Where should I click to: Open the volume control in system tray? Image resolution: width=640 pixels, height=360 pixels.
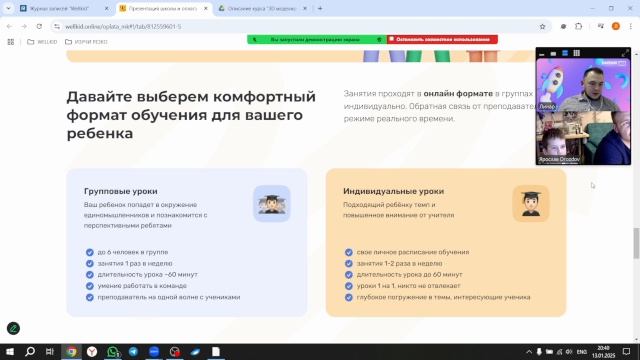569,352
